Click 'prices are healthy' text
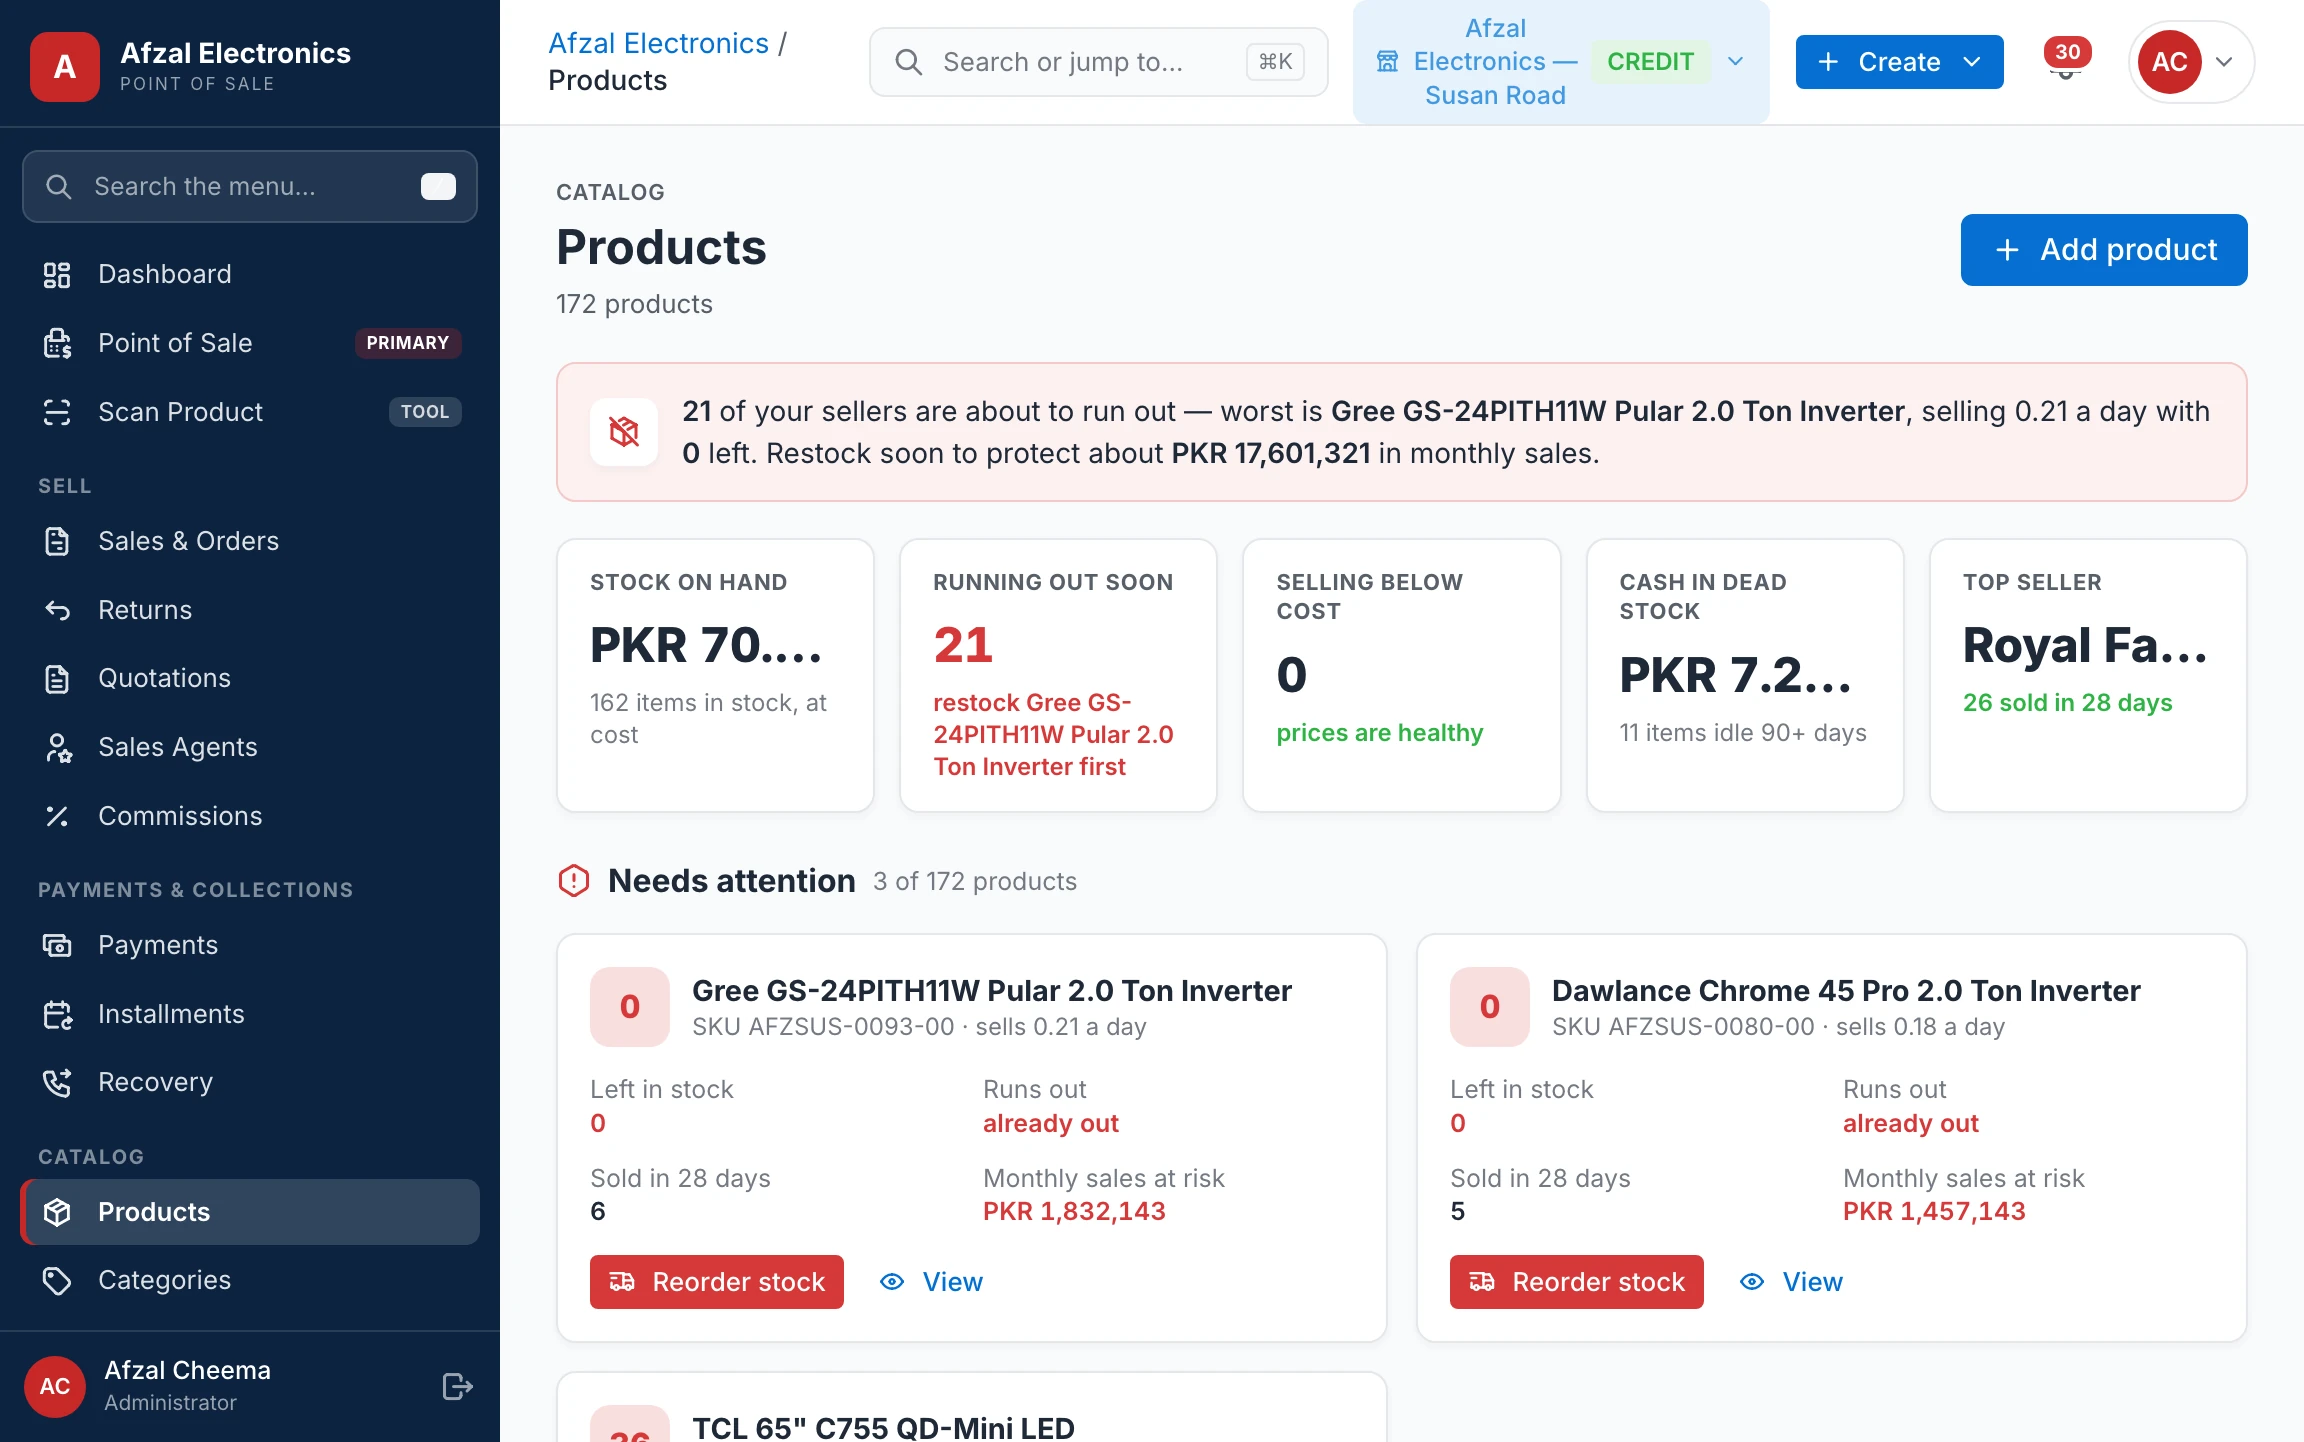 point(1379,733)
